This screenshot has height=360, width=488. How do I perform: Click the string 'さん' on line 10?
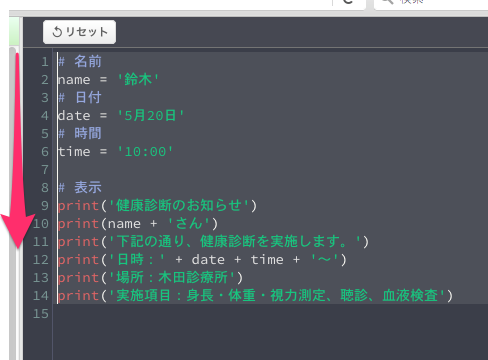[189, 224]
